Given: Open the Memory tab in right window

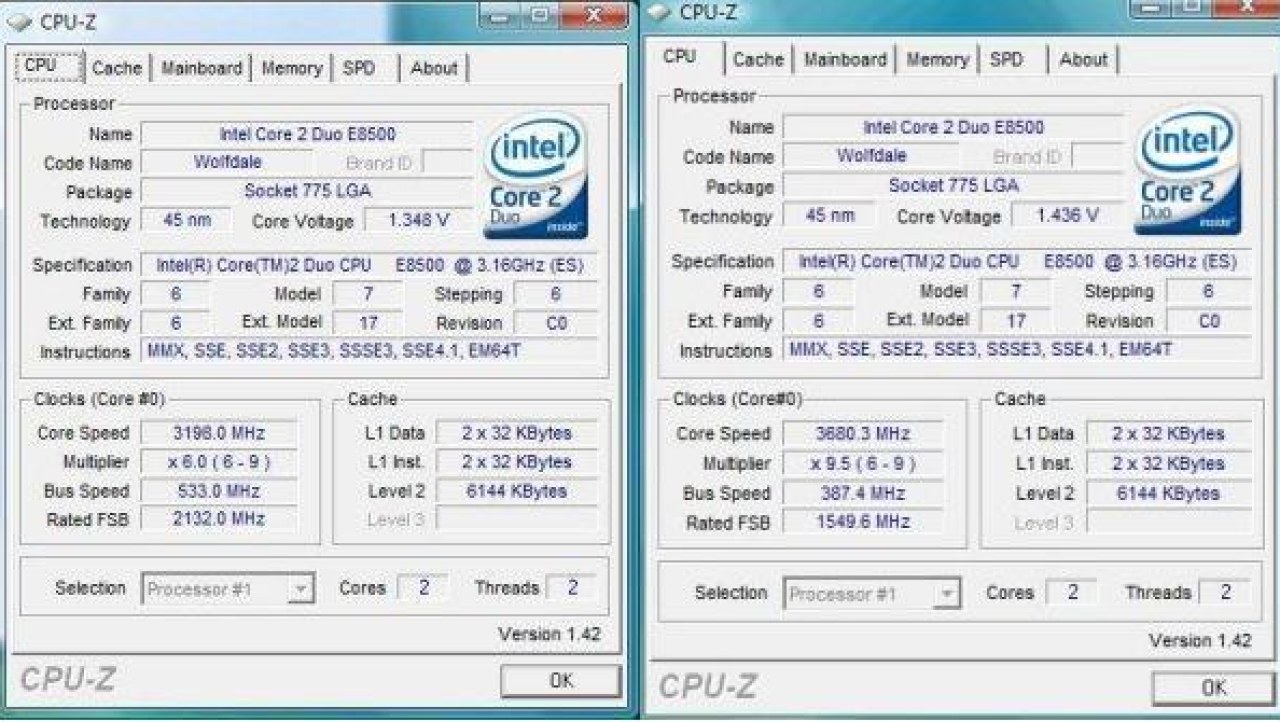Looking at the screenshot, I should [x=937, y=59].
